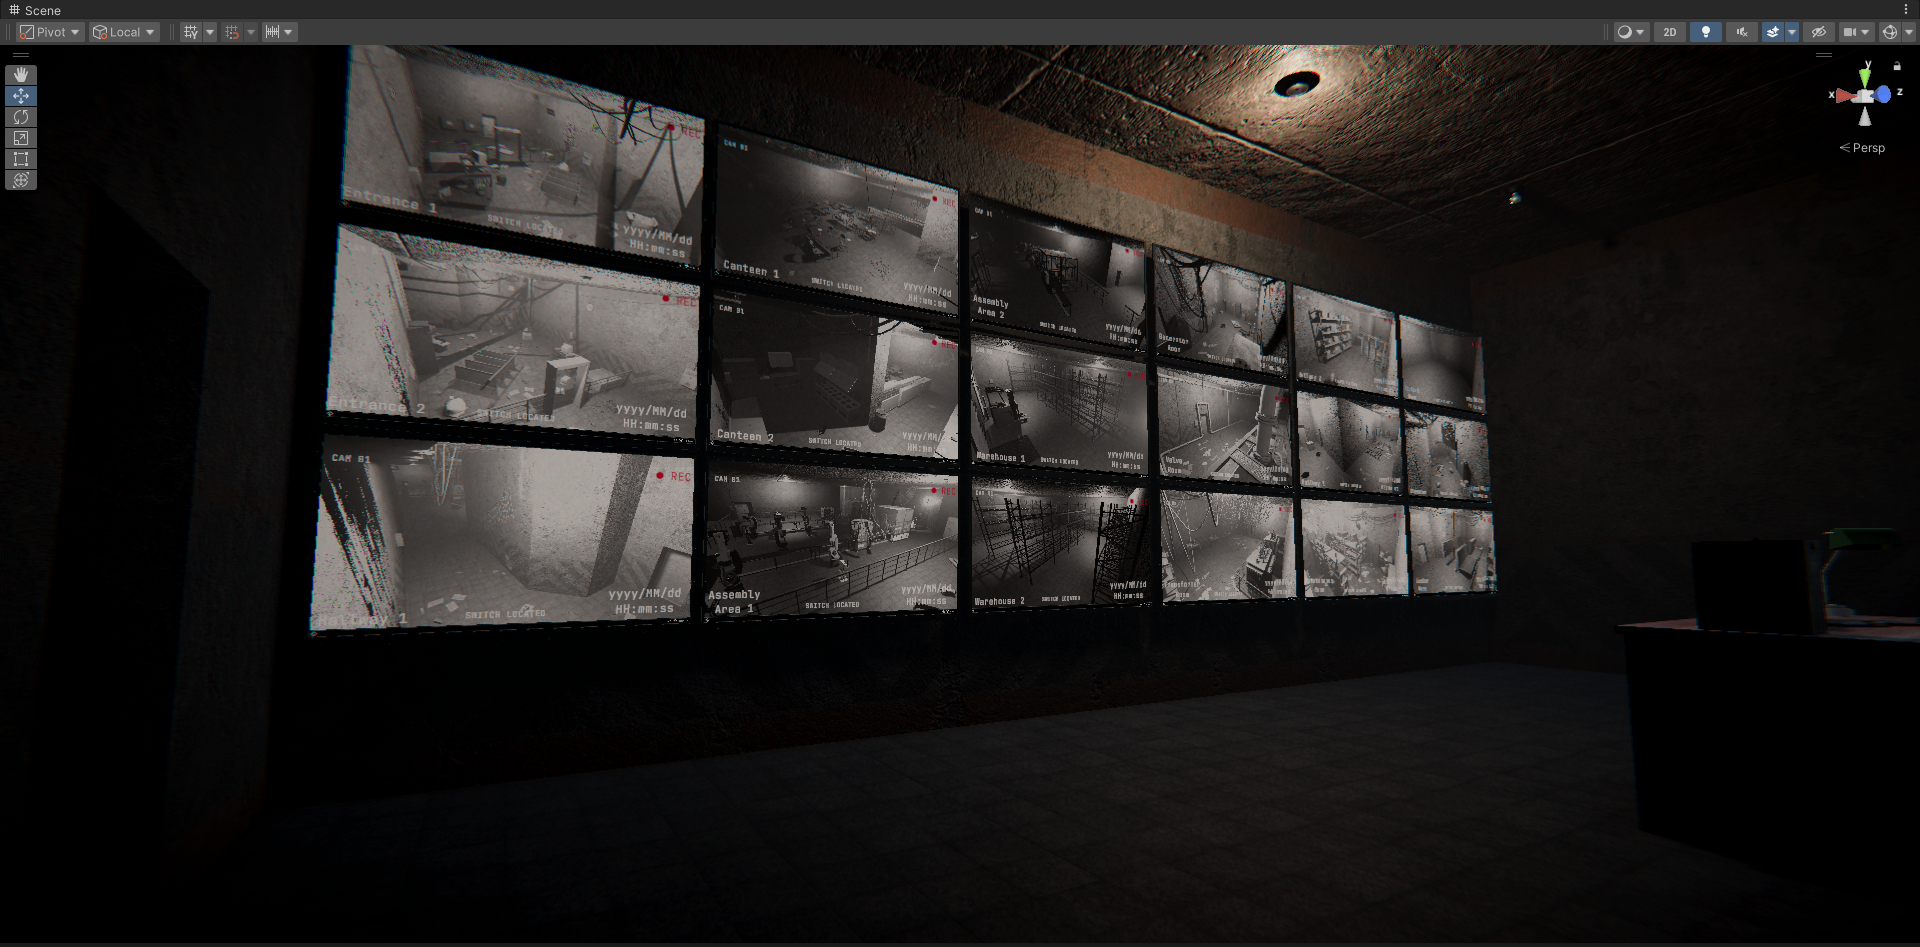Select the Rect tool
Screen dimensions: 1920x947
21,159
